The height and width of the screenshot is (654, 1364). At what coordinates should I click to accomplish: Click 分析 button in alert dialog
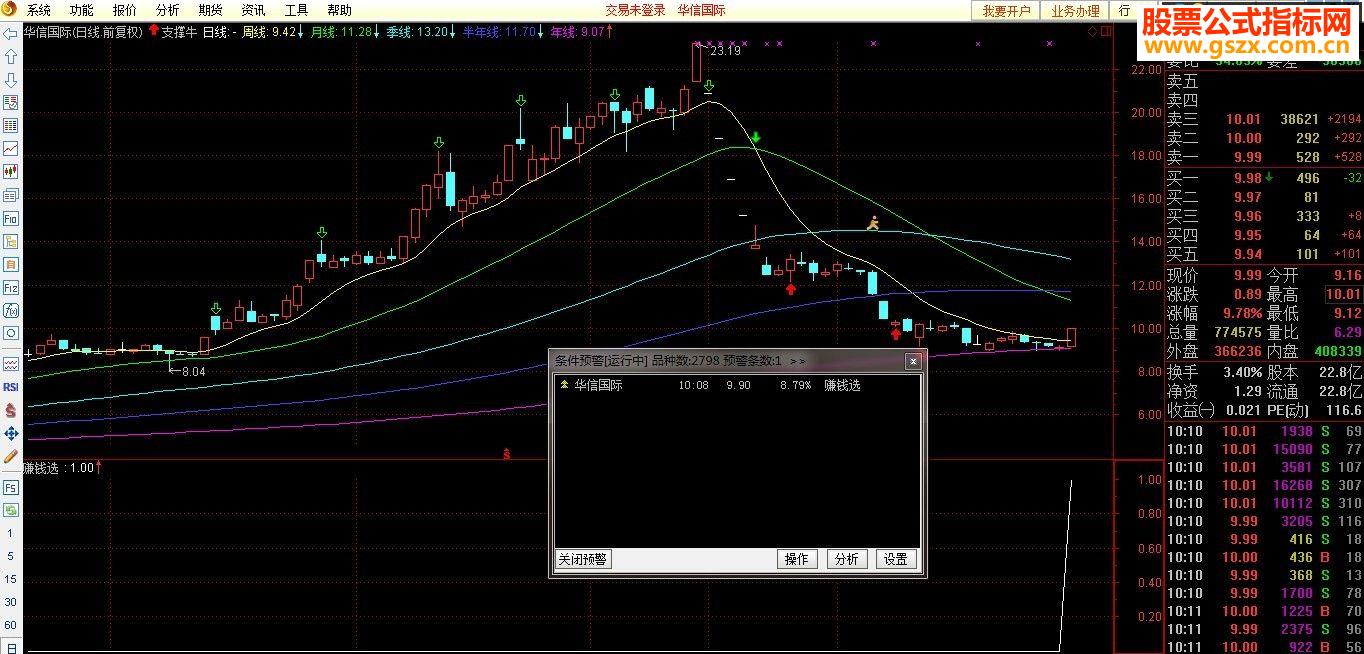point(846,559)
